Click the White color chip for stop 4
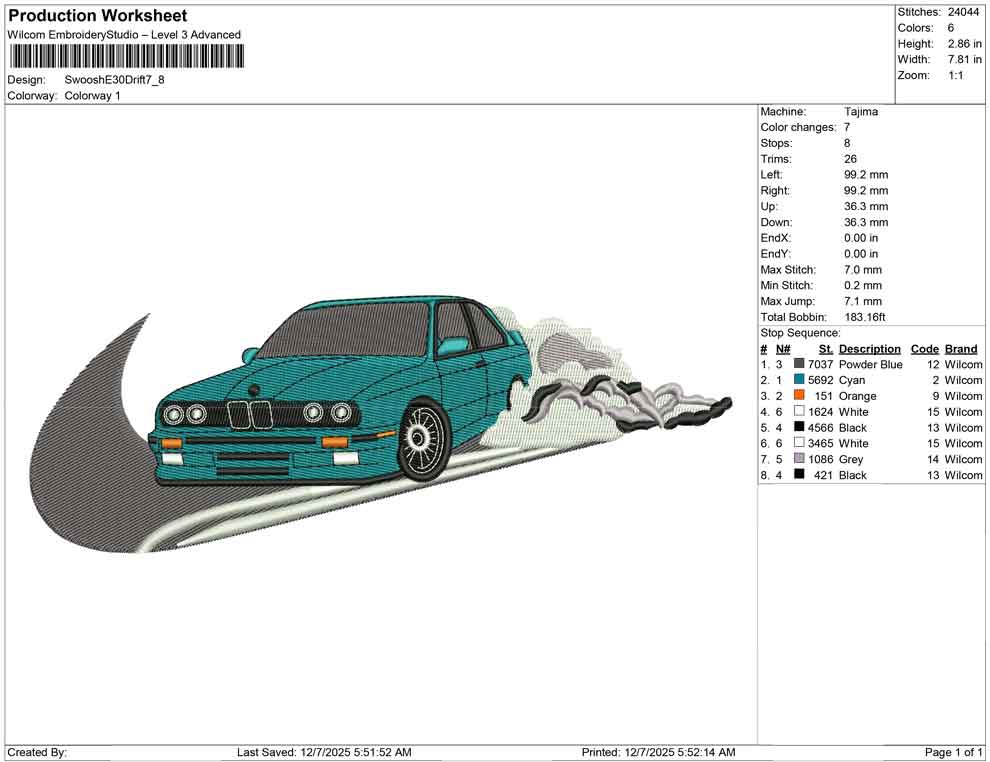 798,412
